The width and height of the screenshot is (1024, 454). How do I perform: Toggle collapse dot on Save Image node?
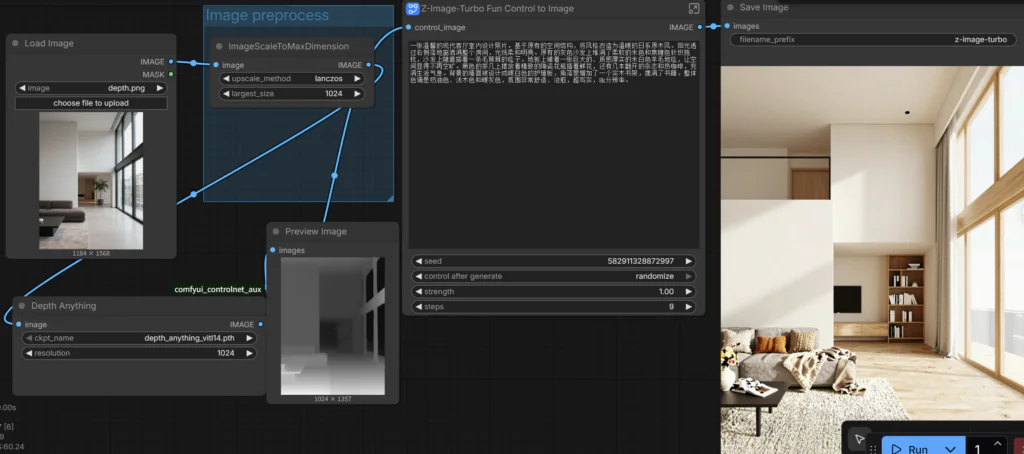click(731, 8)
